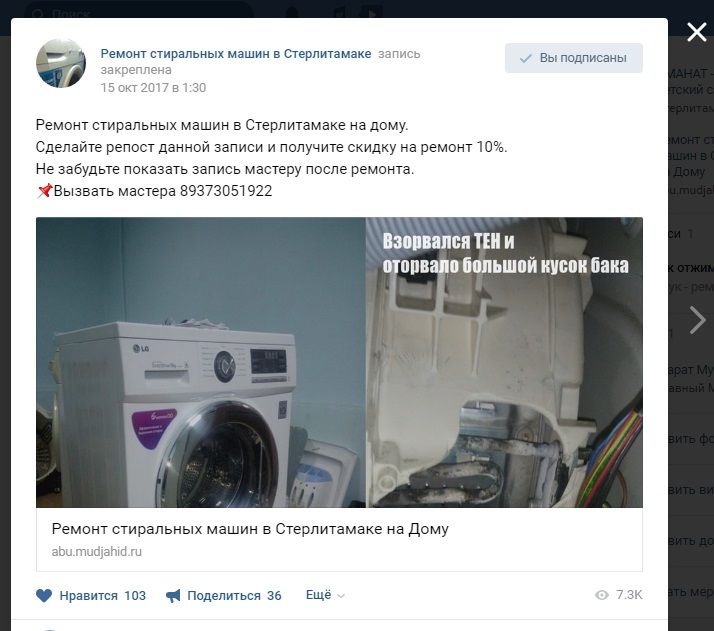Open the broken tank photo with caption
The height and width of the screenshot is (631, 714).
tap(505, 362)
